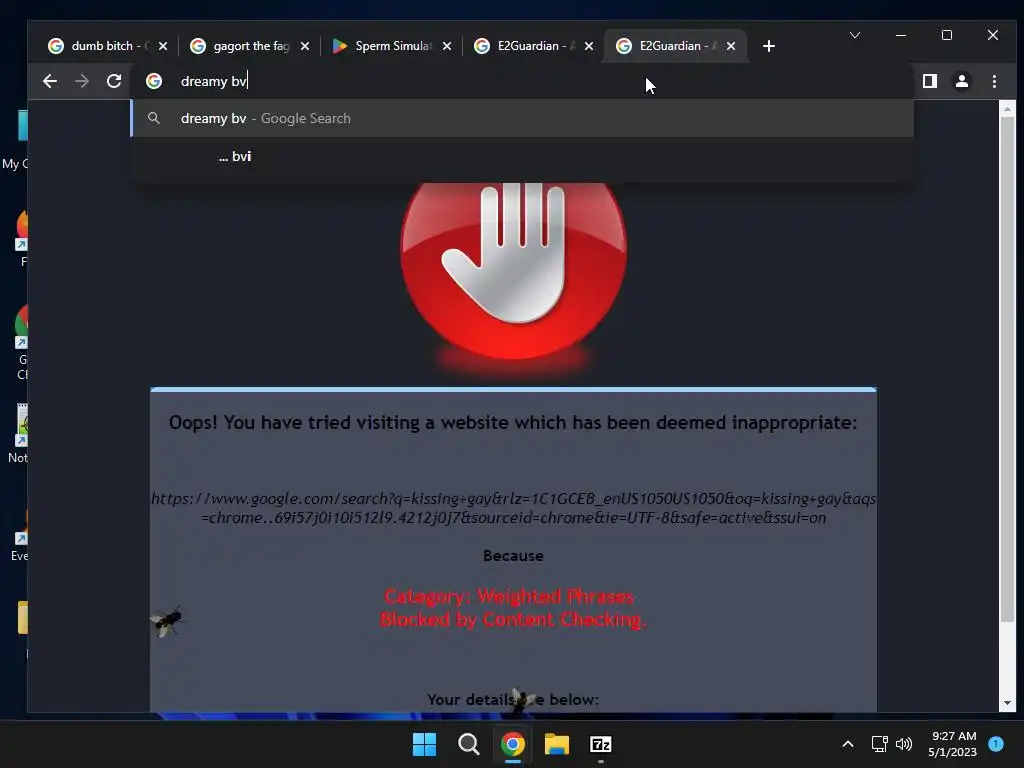Show hidden system tray icons
The width and height of the screenshot is (1024, 768).
848,744
